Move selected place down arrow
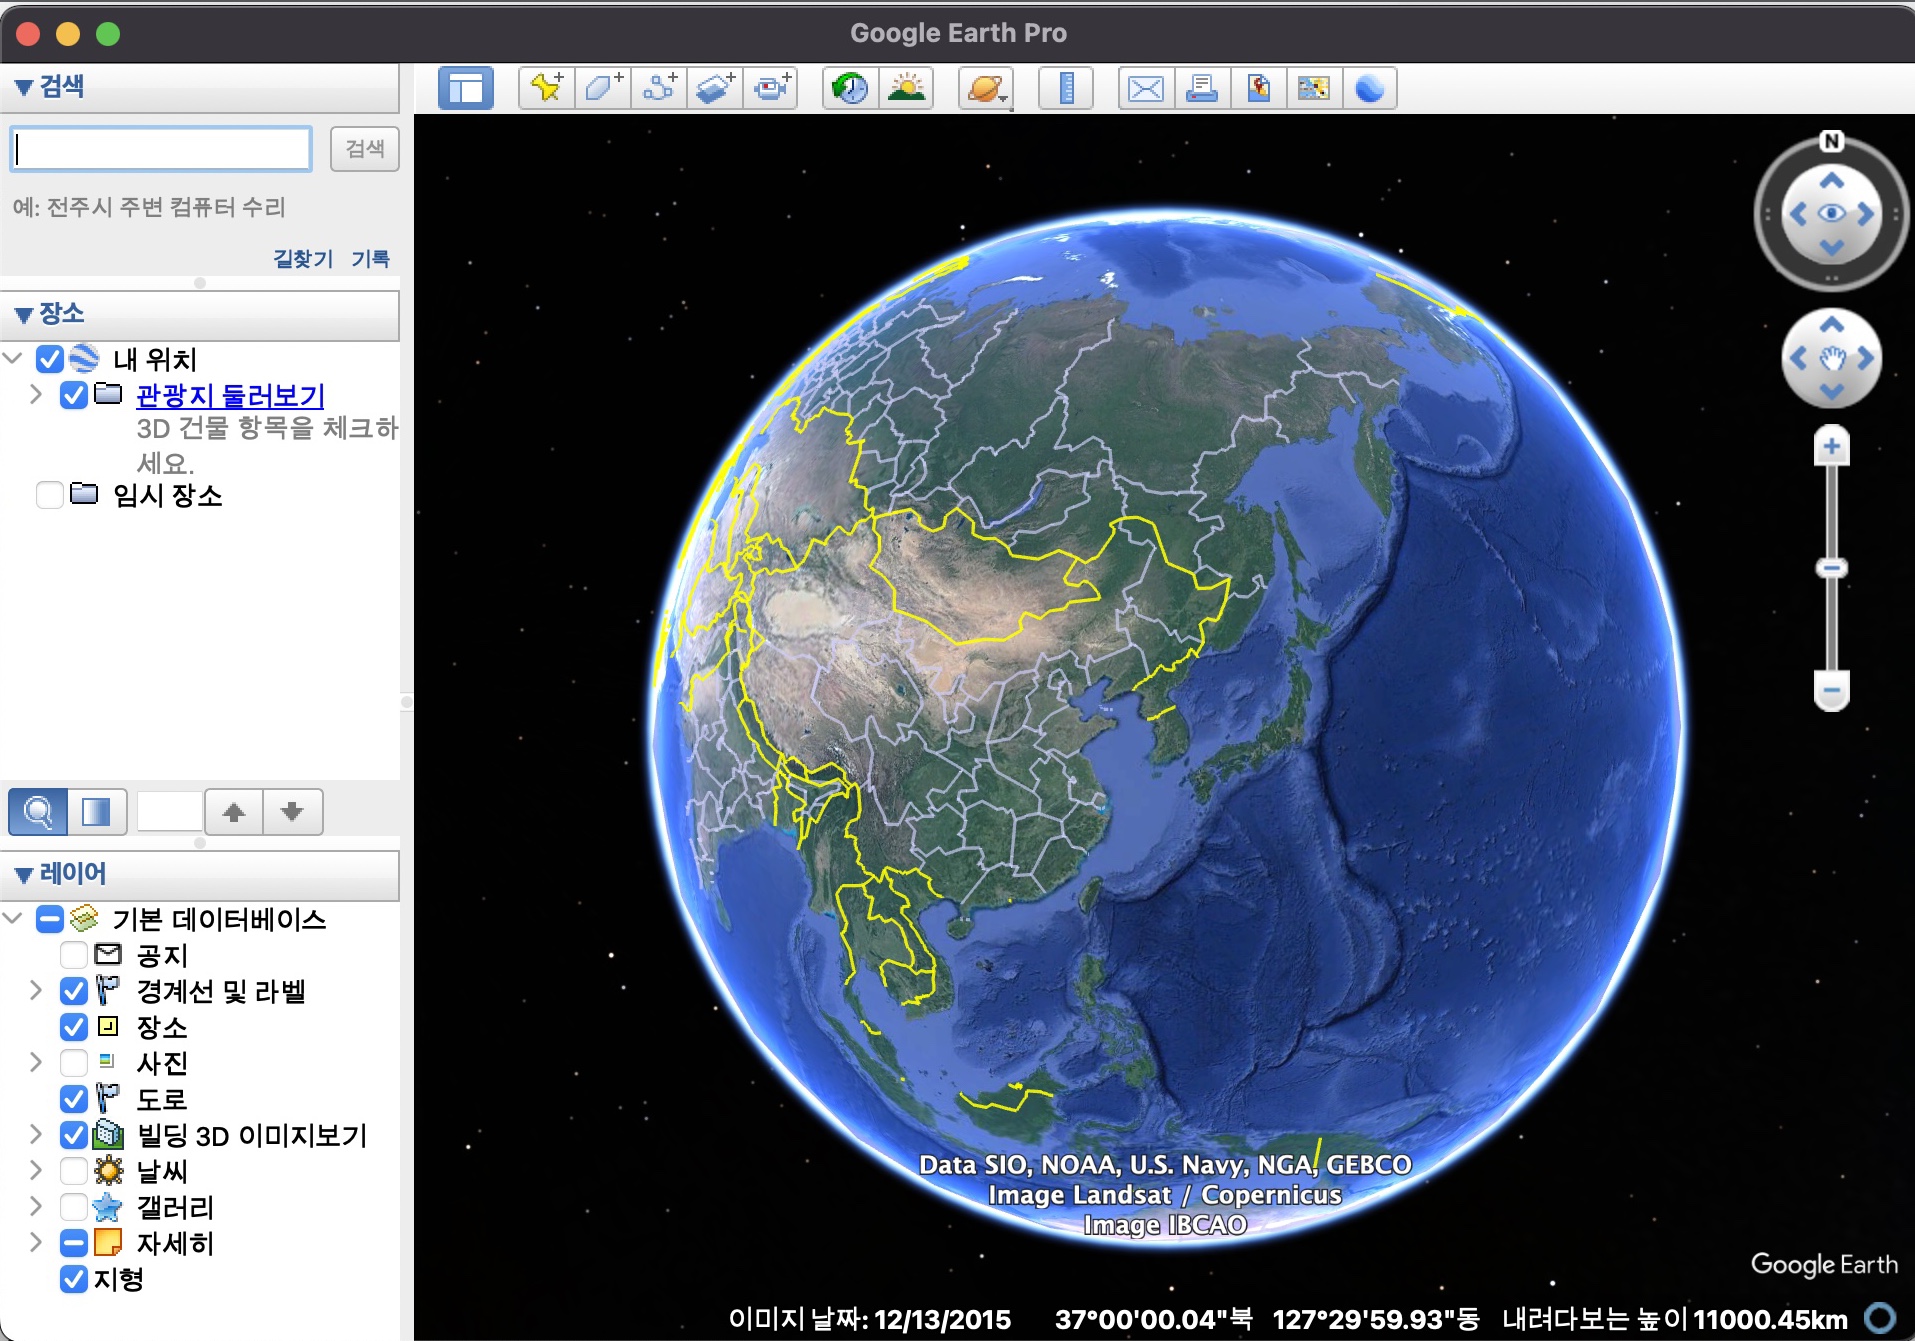The height and width of the screenshot is (1341, 1915). click(x=292, y=811)
